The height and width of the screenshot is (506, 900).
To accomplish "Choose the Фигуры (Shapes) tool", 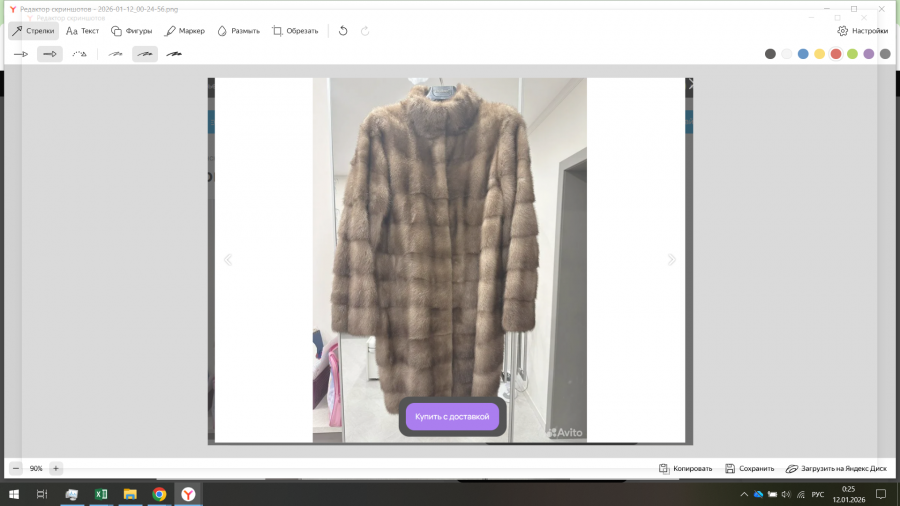I will point(132,31).
